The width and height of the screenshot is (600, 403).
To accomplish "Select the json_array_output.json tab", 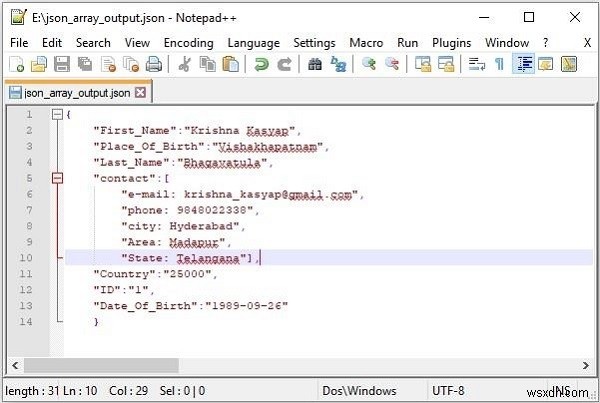I will coord(77,93).
